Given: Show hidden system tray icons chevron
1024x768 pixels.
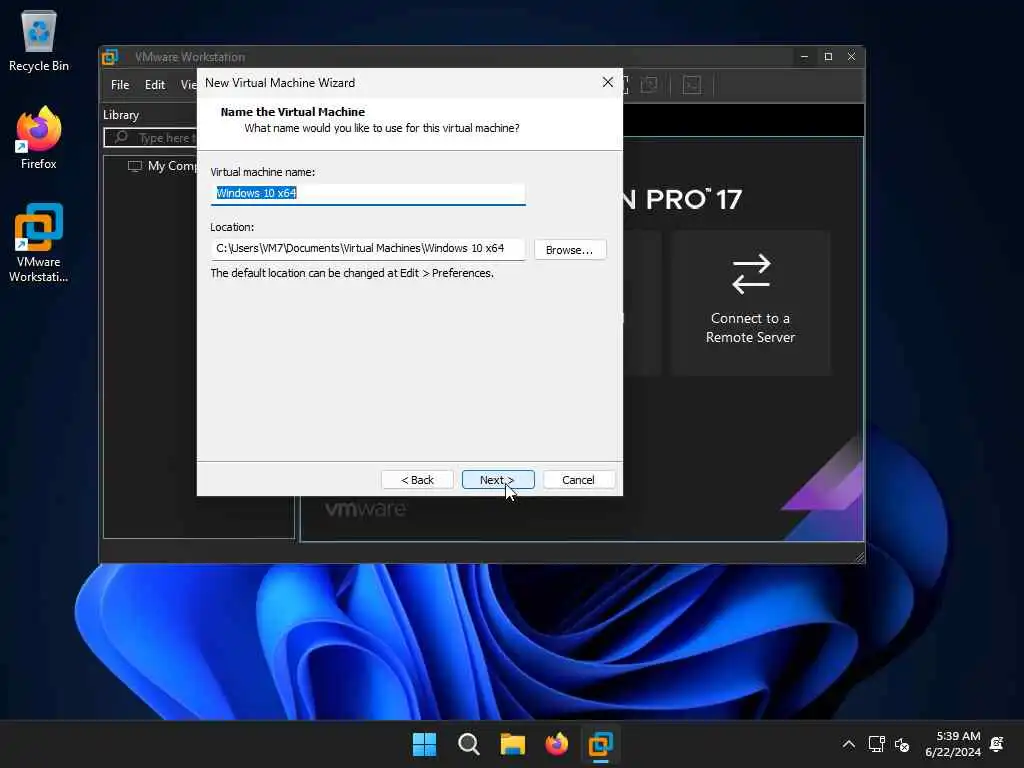Looking at the screenshot, I should (x=848, y=744).
